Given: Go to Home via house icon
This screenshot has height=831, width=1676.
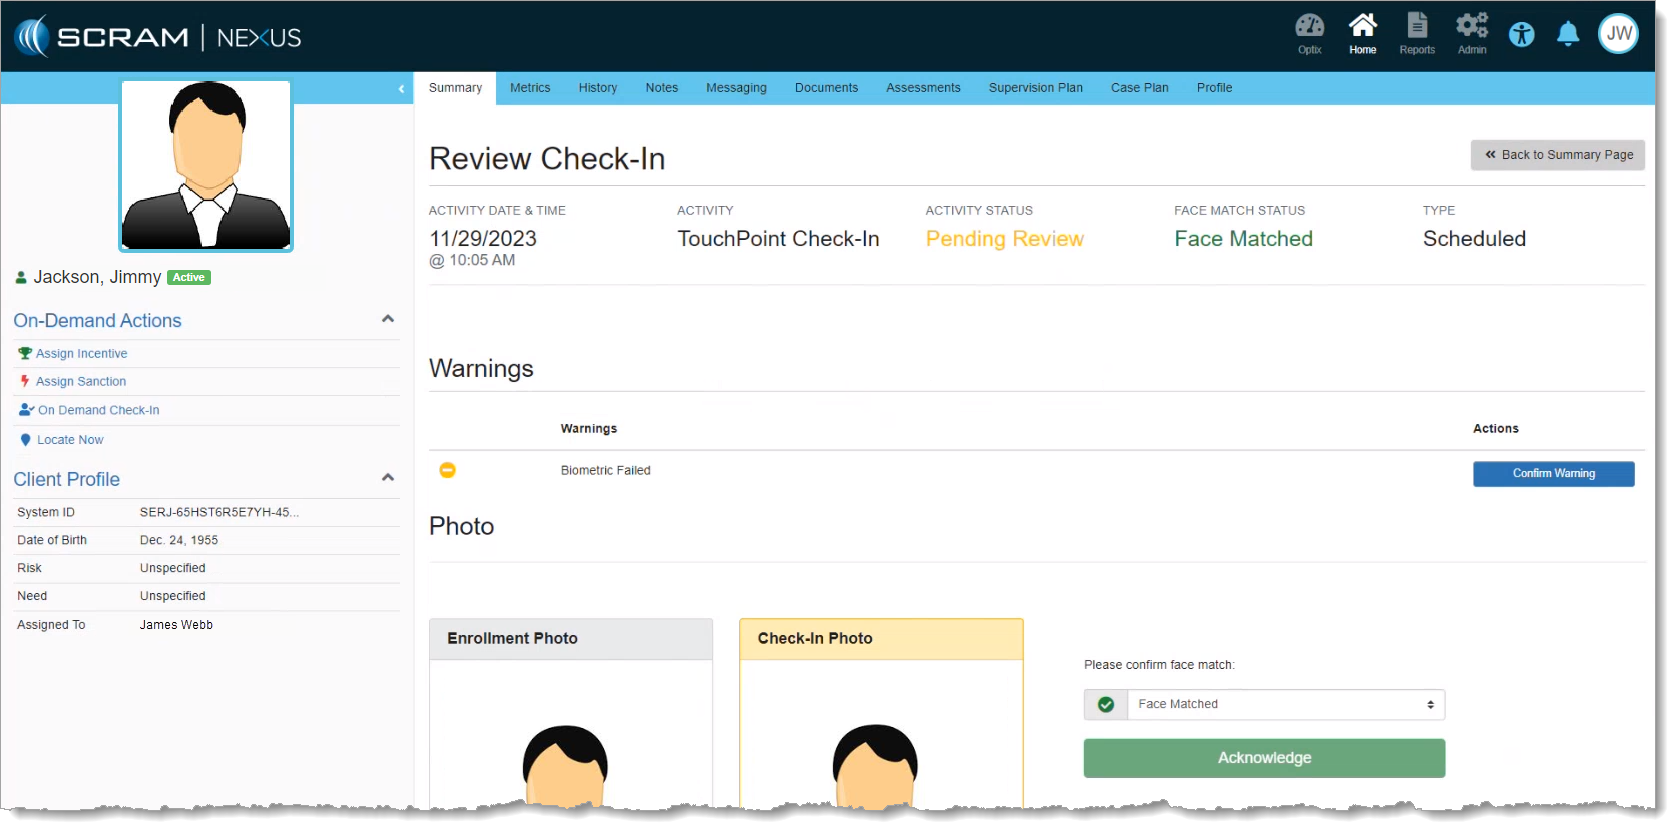Looking at the screenshot, I should (x=1362, y=33).
